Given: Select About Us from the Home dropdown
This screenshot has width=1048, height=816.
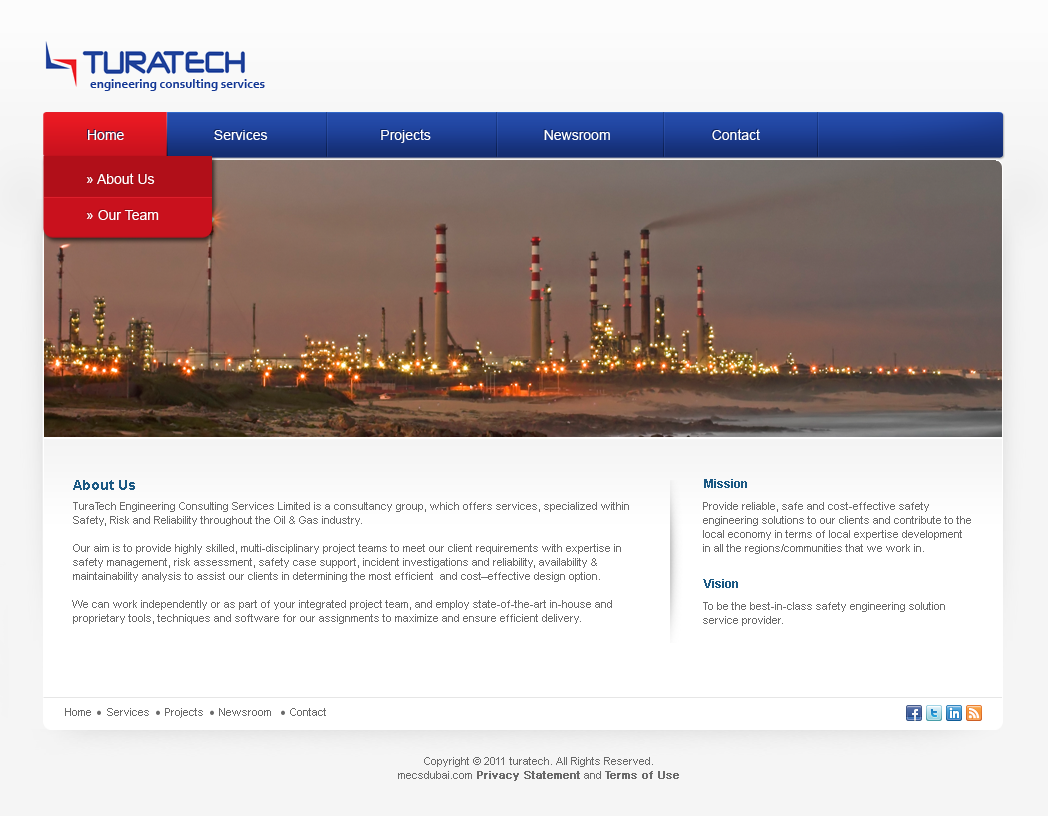Looking at the screenshot, I should click(121, 178).
